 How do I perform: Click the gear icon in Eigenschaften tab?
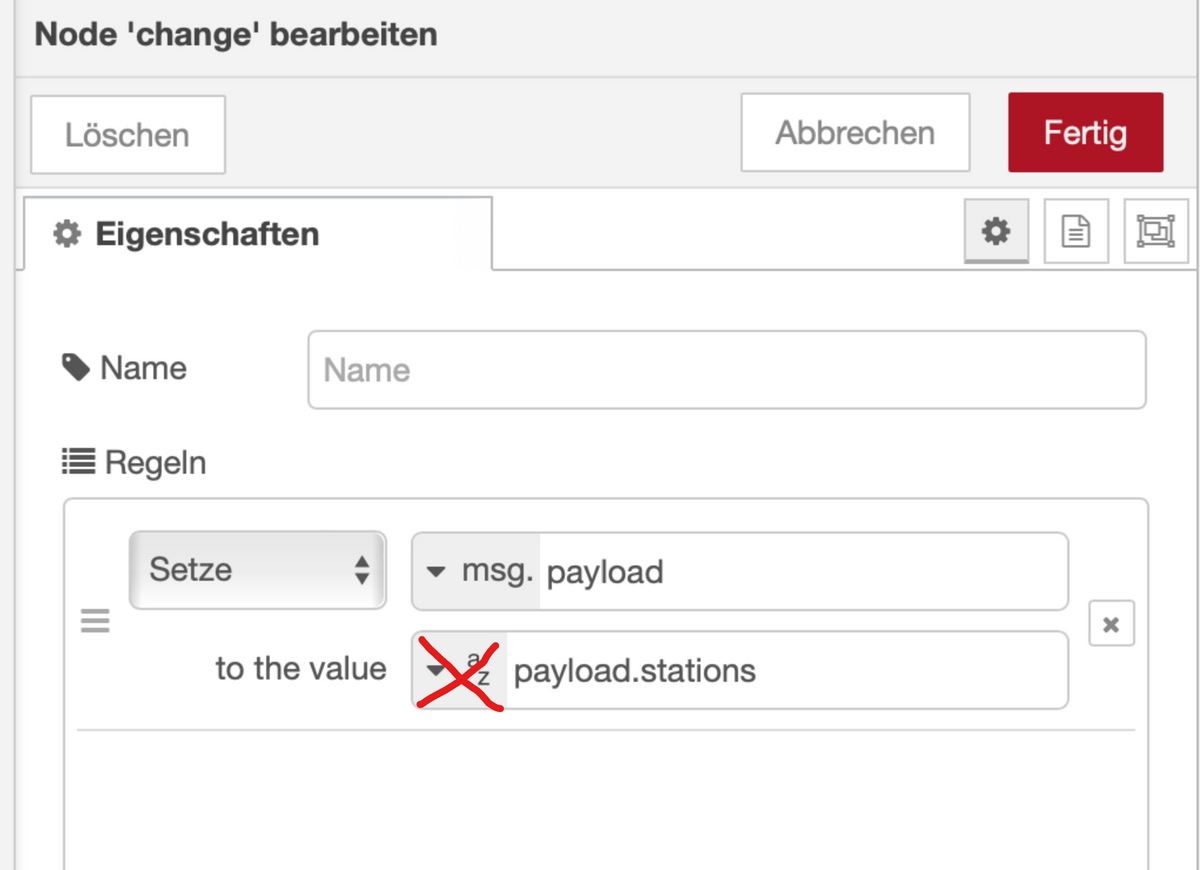[67, 235]
